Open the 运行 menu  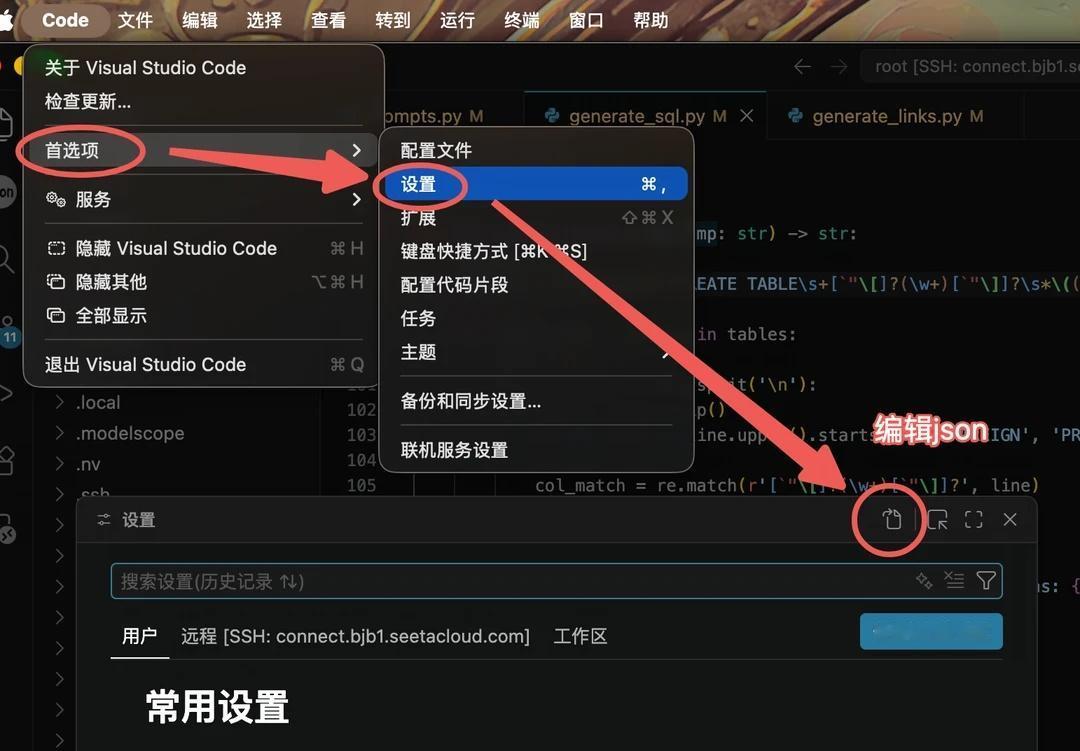click(457, 20)
